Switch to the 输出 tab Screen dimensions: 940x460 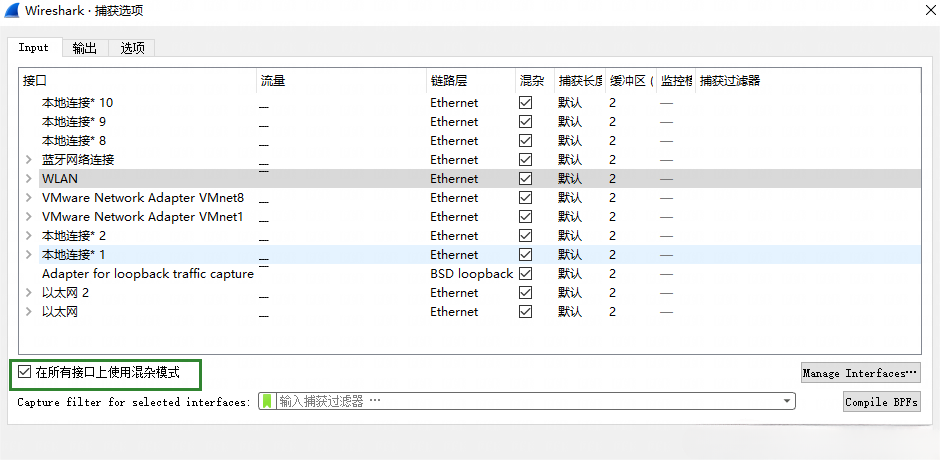[x=85, y=48]
